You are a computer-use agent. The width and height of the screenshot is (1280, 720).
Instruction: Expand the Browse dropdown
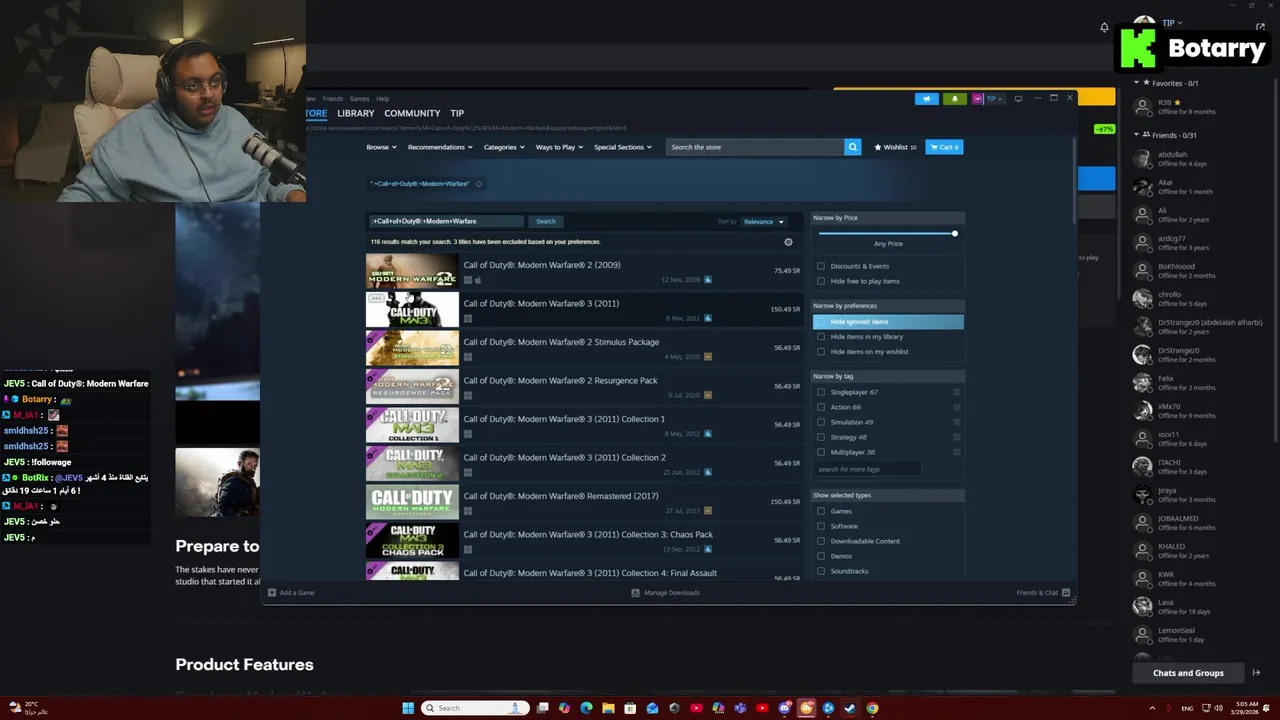click(x=381, y=147)
